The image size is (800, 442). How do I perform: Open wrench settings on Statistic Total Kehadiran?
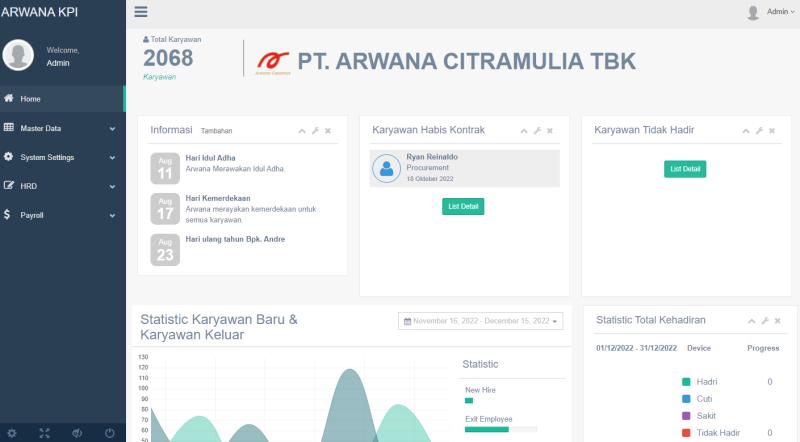[x=765, y=321]
